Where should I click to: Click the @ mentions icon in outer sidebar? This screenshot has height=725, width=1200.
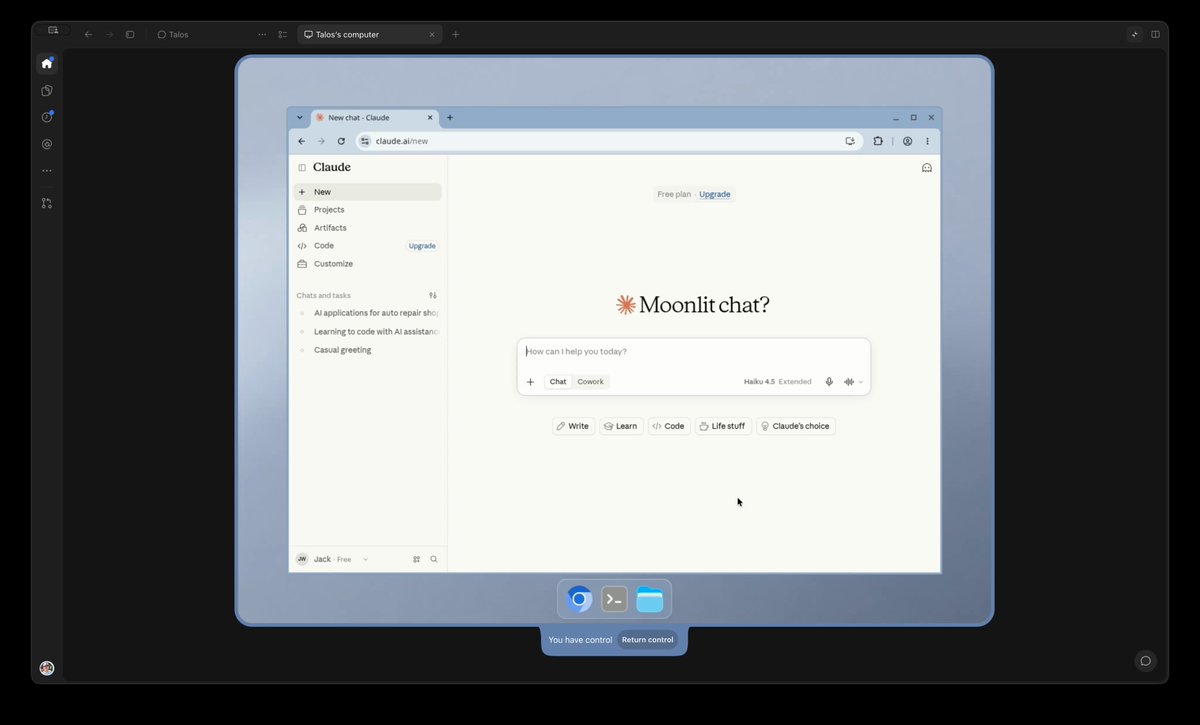coord(47,144)
